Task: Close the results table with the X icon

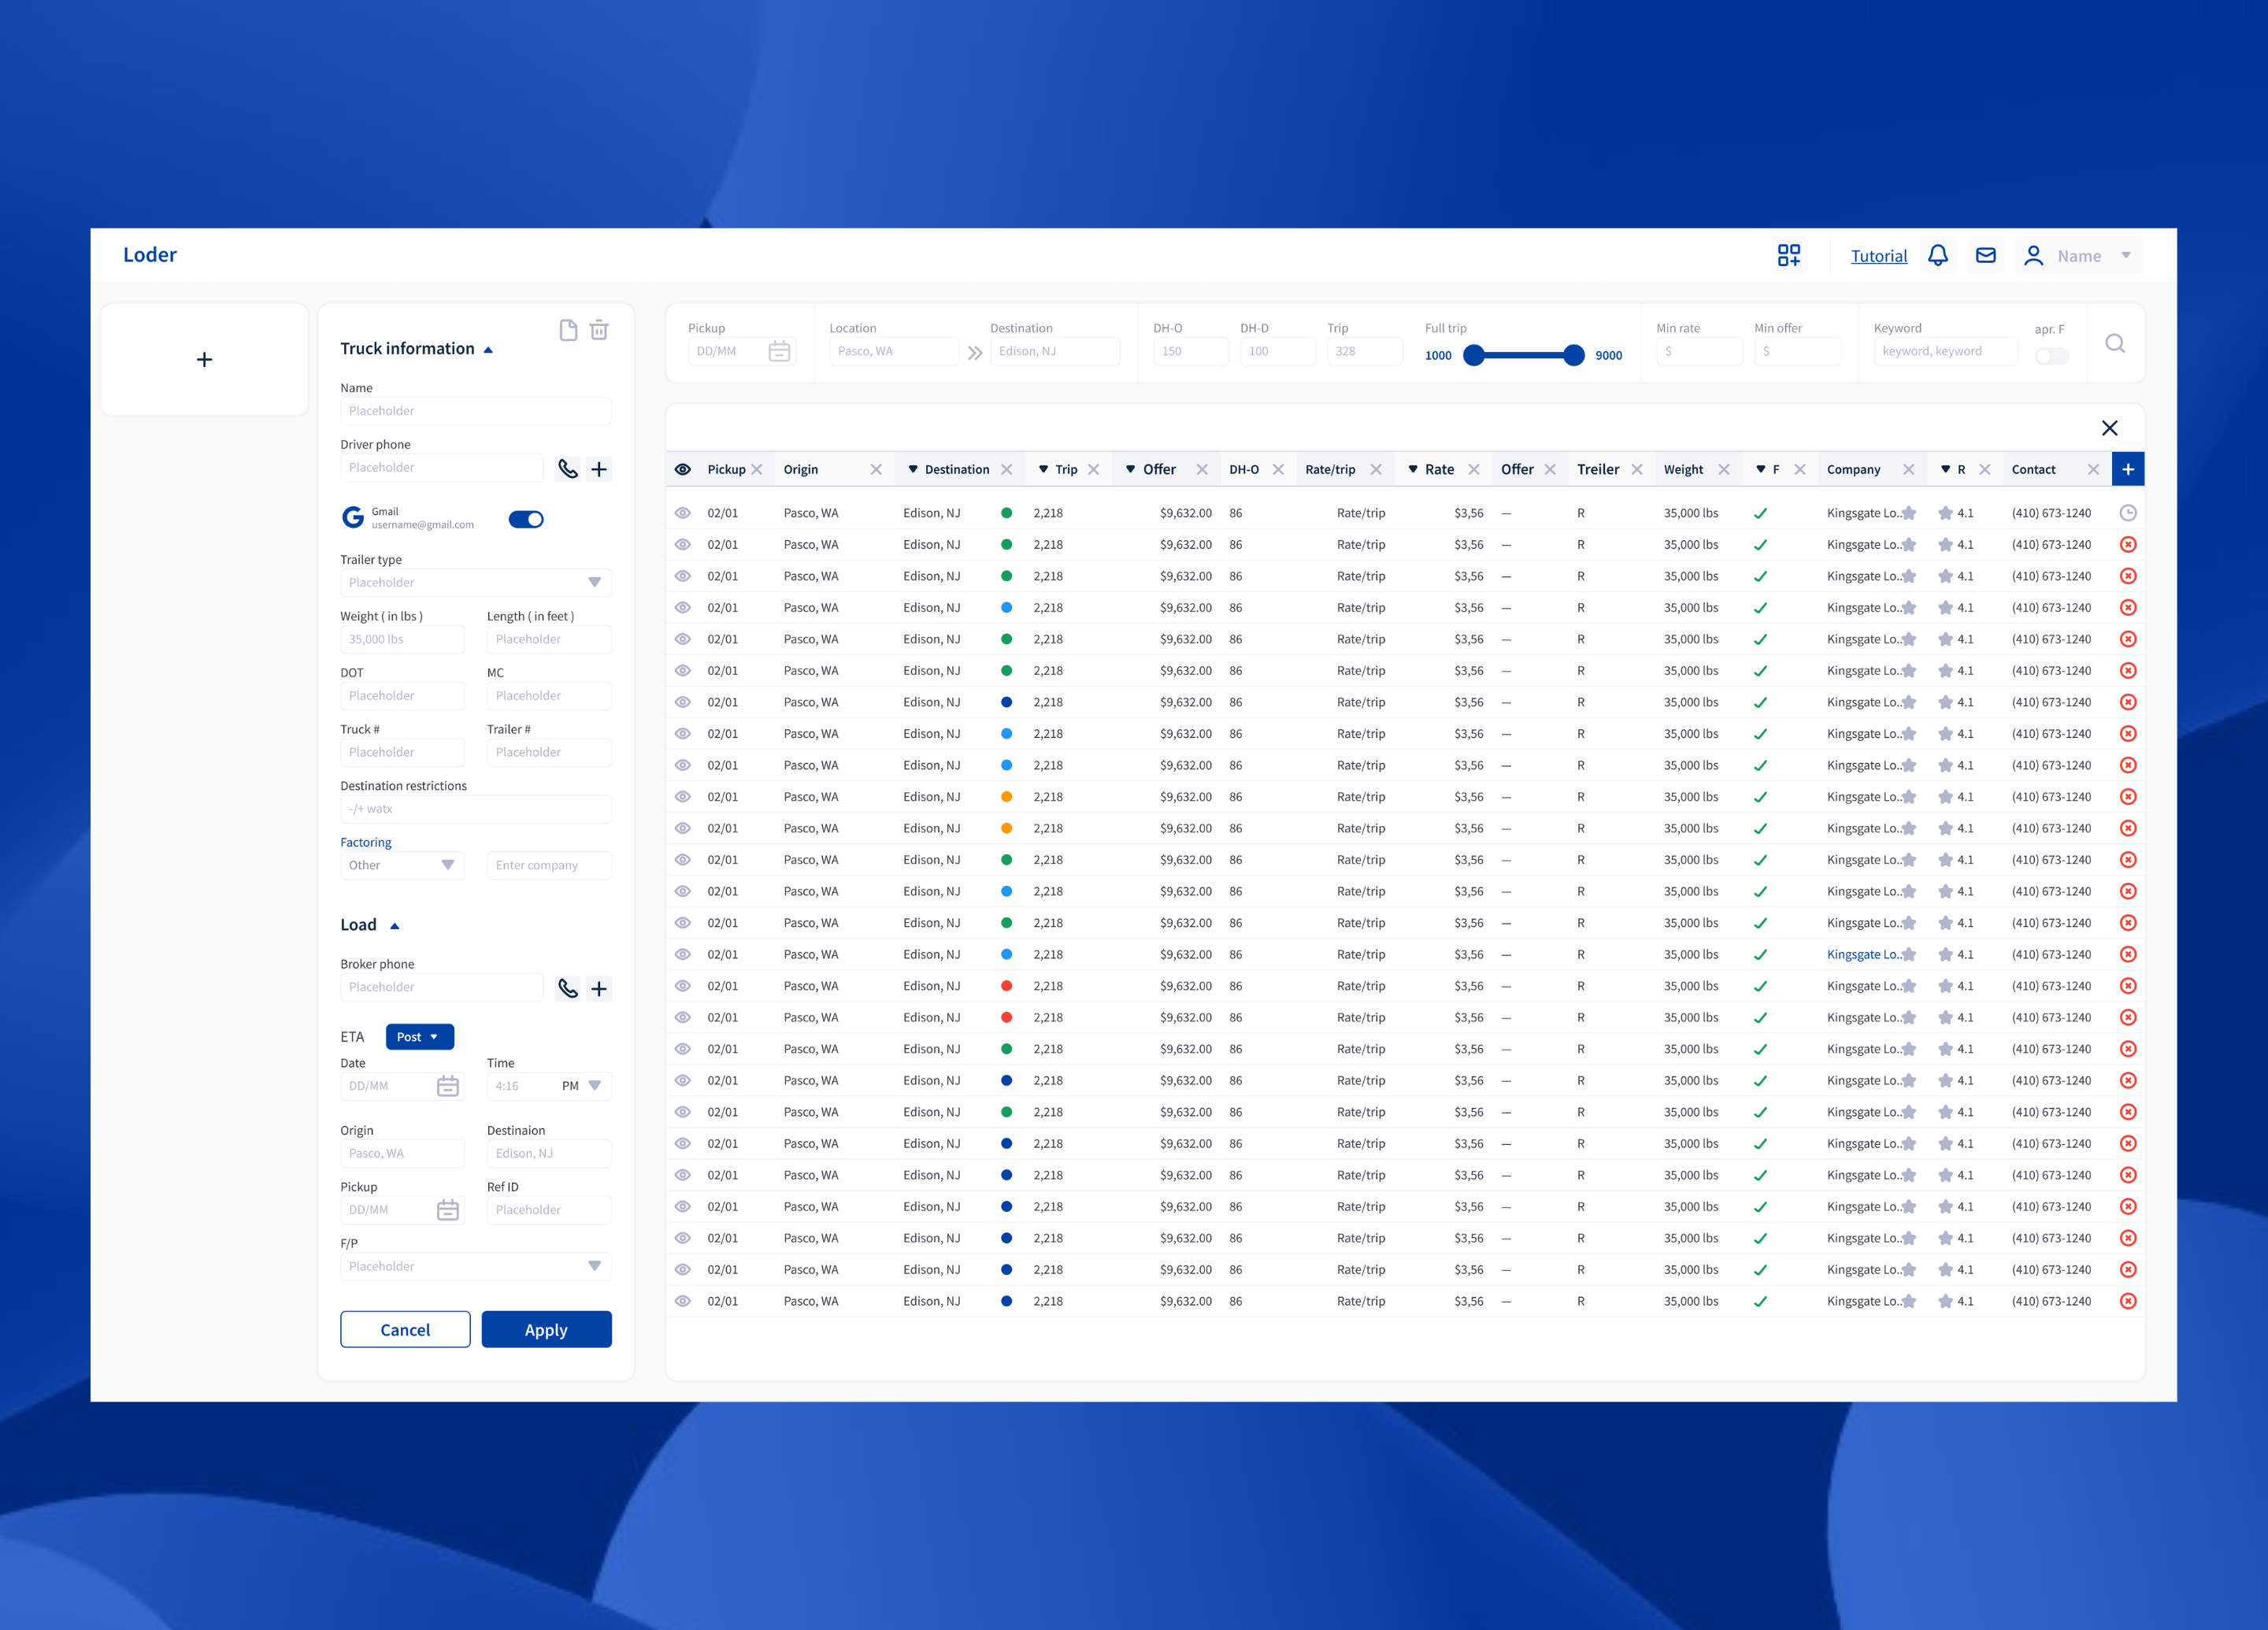Action: click(2110, 428)
